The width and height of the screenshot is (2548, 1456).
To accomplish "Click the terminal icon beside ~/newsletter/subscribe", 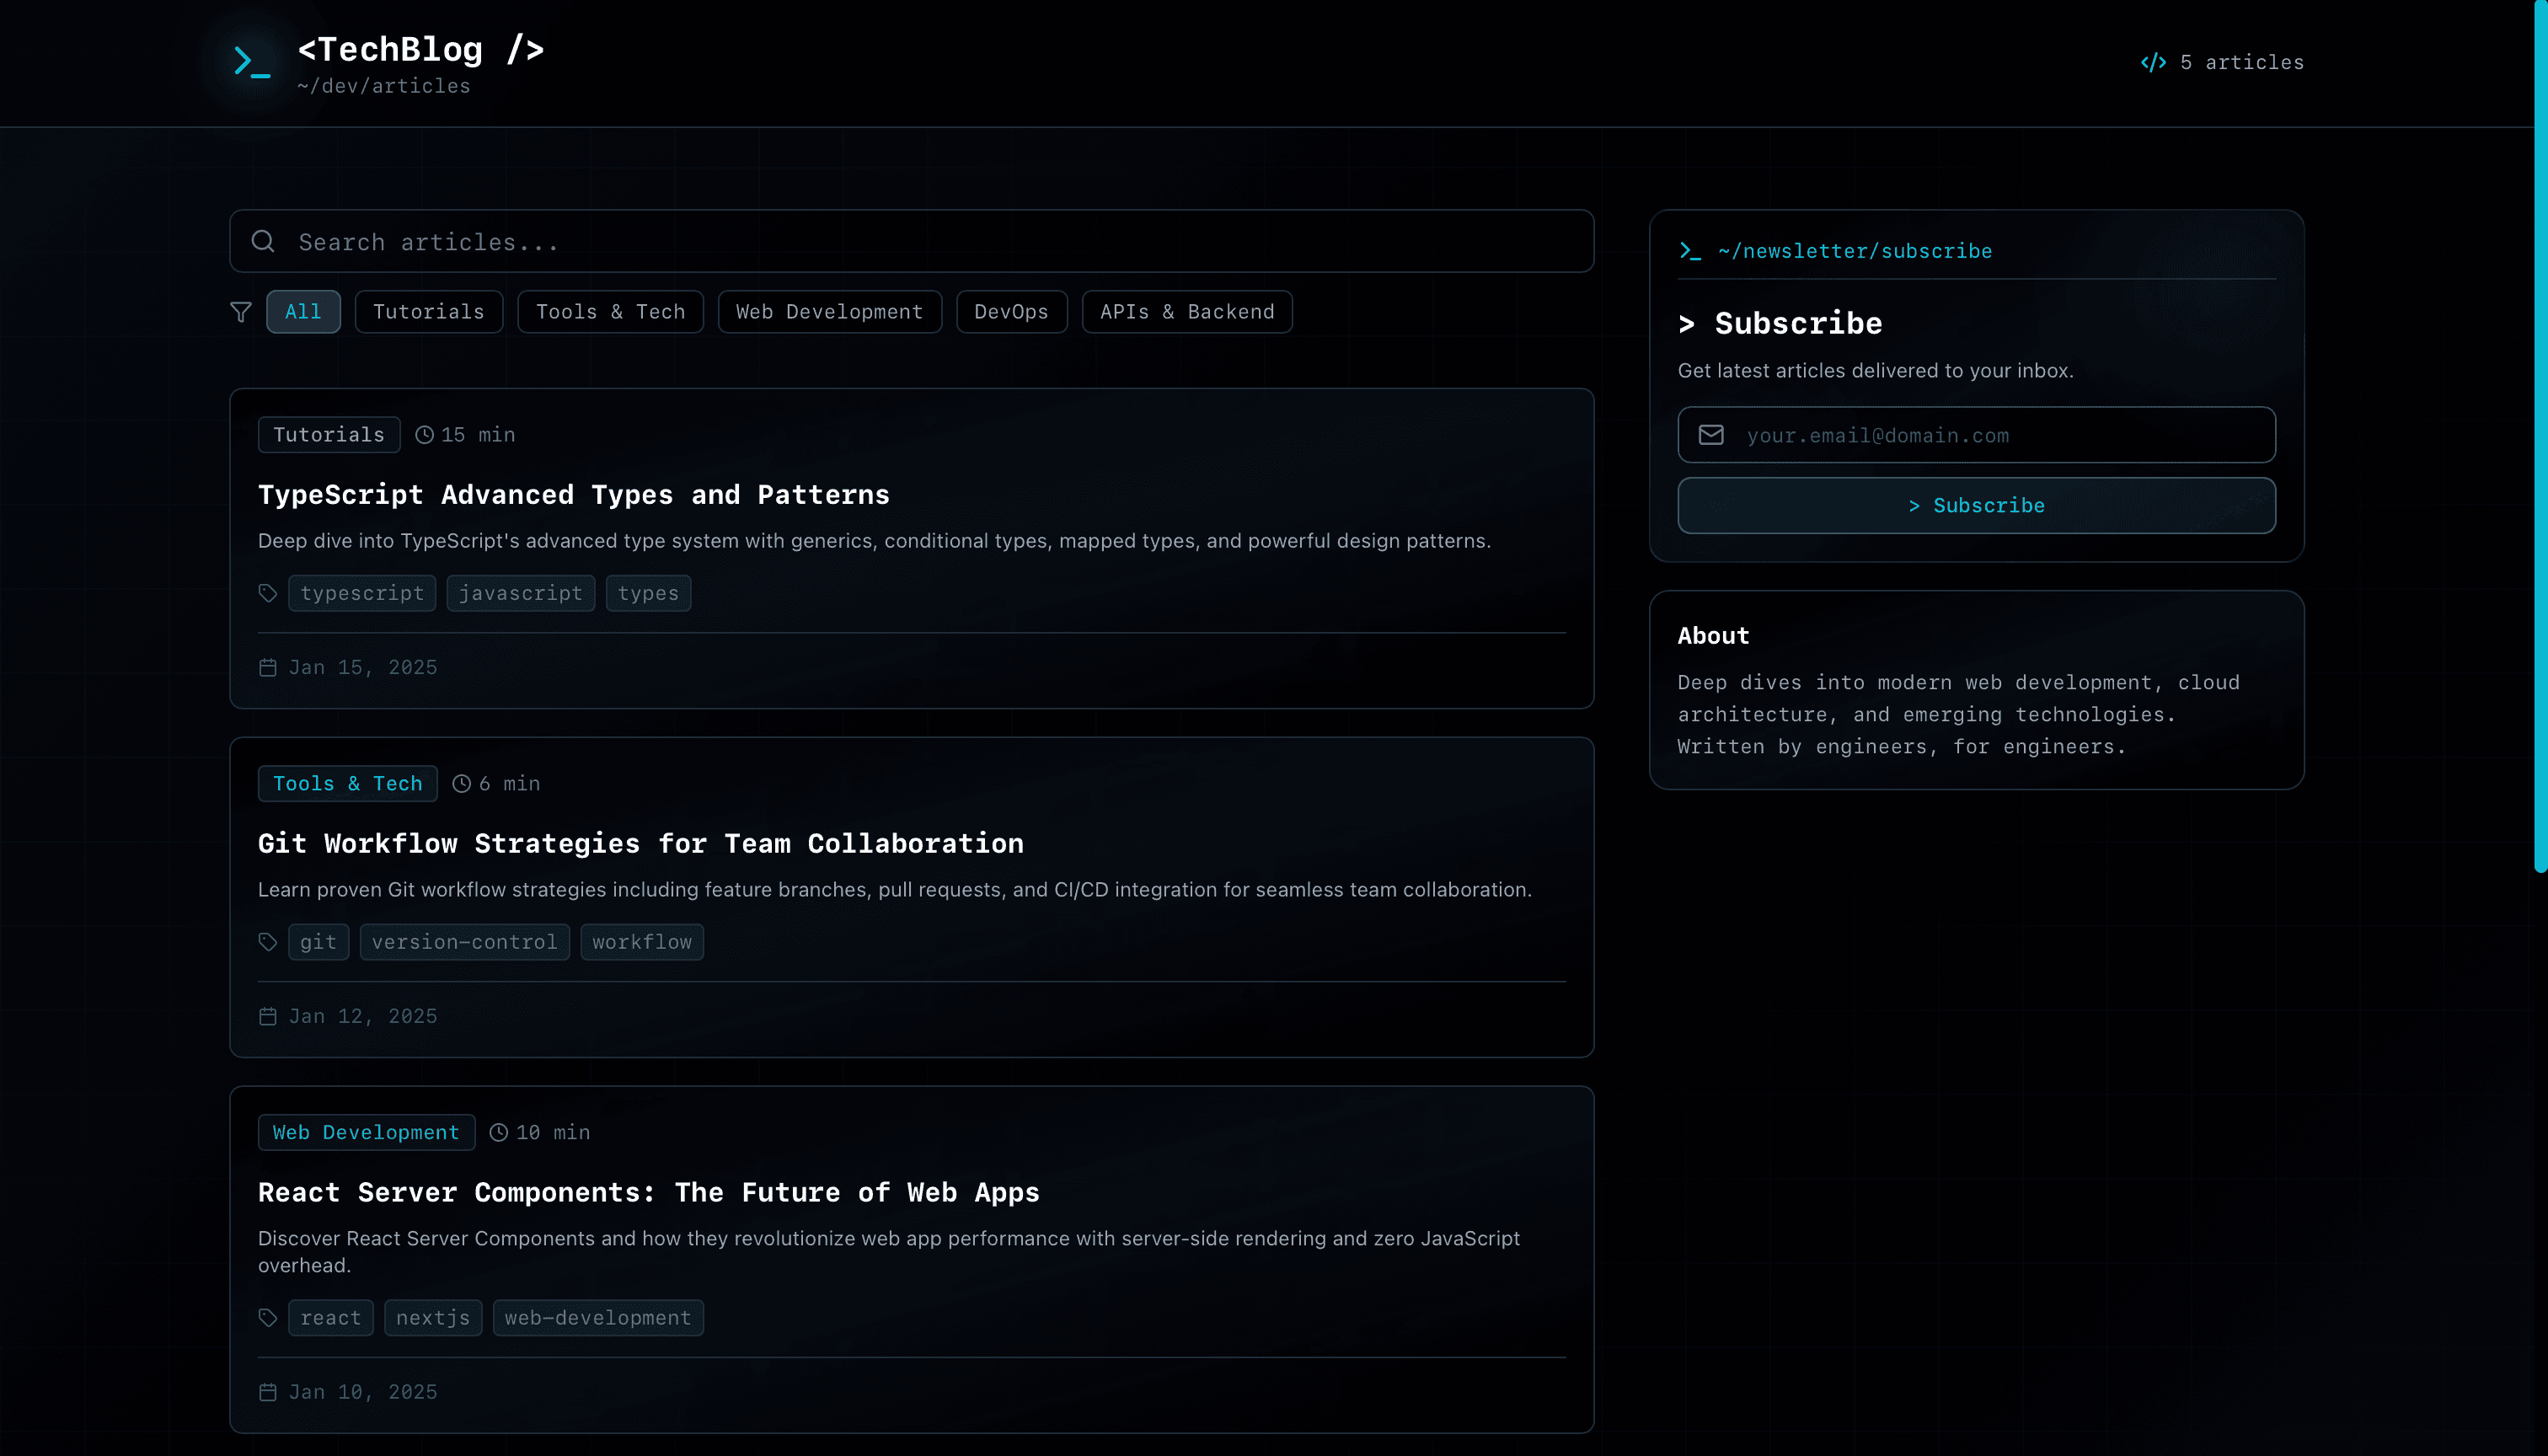I will 1690,251.
